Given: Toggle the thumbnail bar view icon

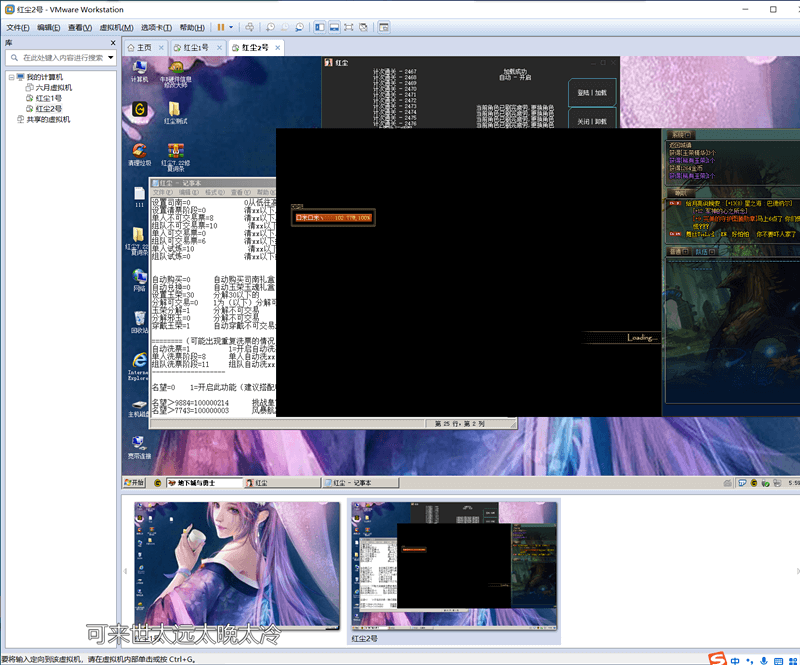Looking at the screenshot, I should tap(334, 27).
